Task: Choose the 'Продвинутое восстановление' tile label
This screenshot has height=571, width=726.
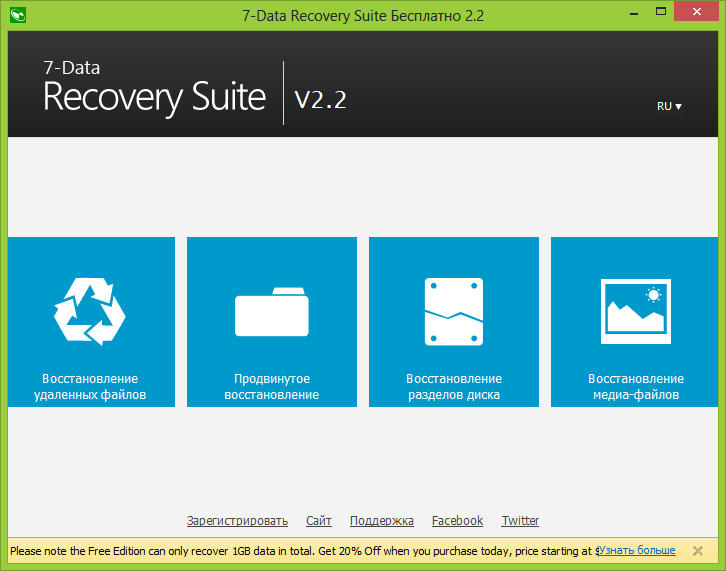Action: click(271, 387)
